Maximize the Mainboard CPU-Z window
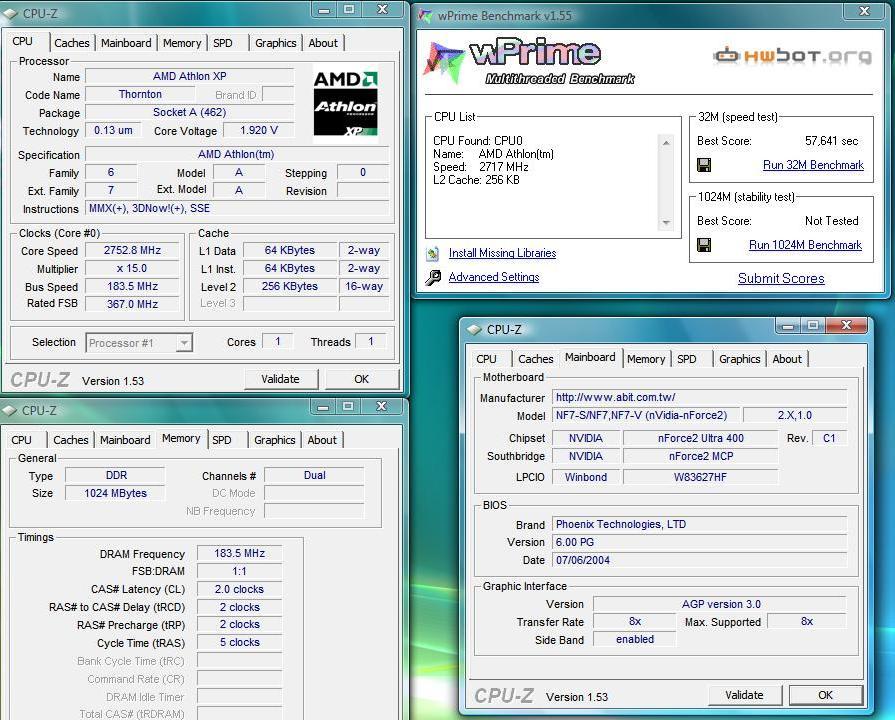 pos(813,325)
